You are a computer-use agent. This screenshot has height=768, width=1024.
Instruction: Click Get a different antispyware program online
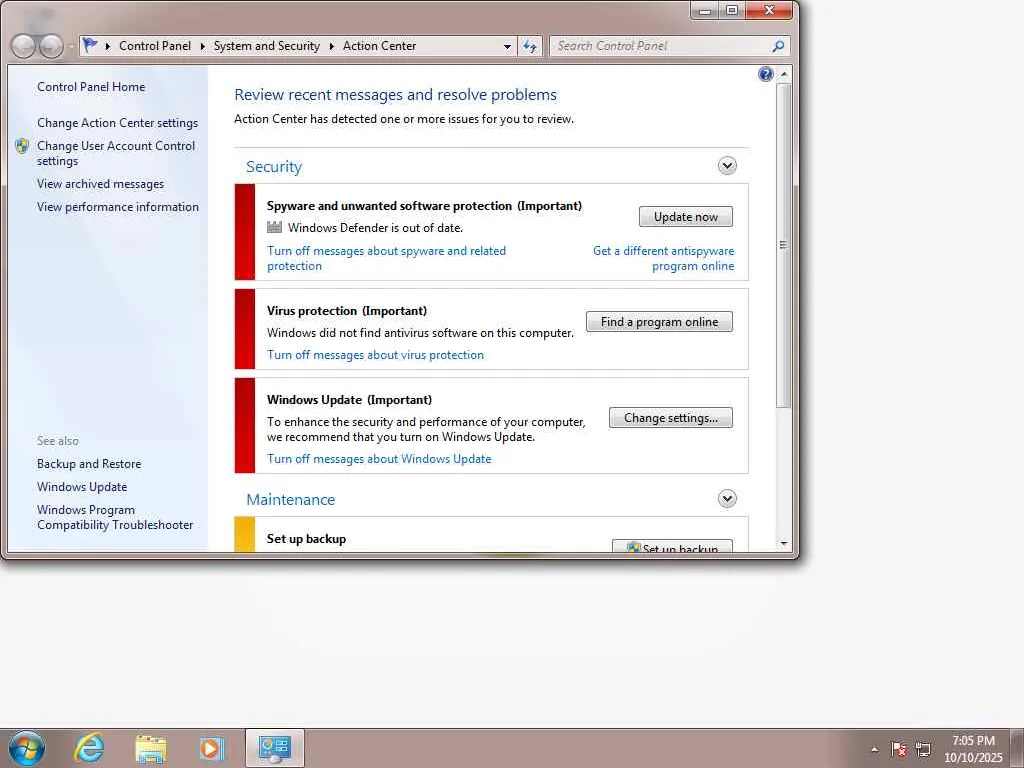pos(664,259)
